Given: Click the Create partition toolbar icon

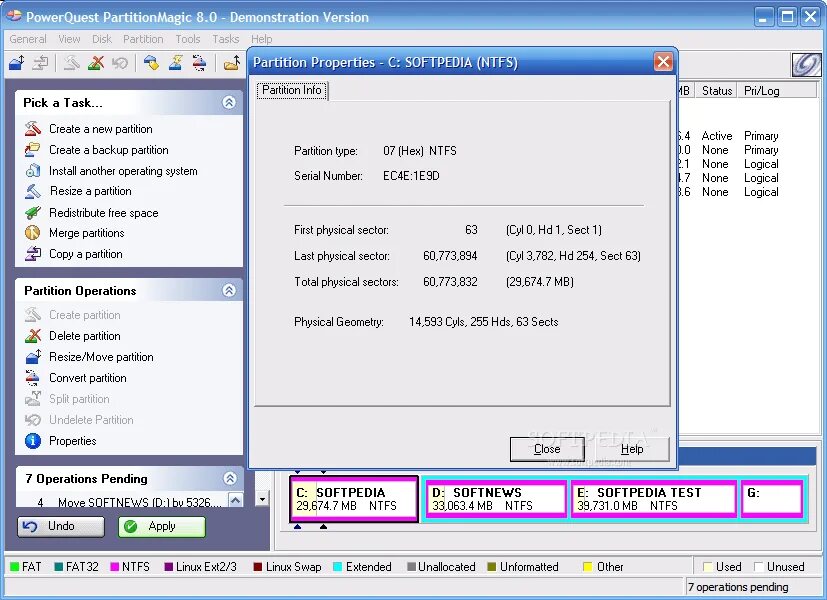Looking at the screenshot, I should (x=72, y=63).
